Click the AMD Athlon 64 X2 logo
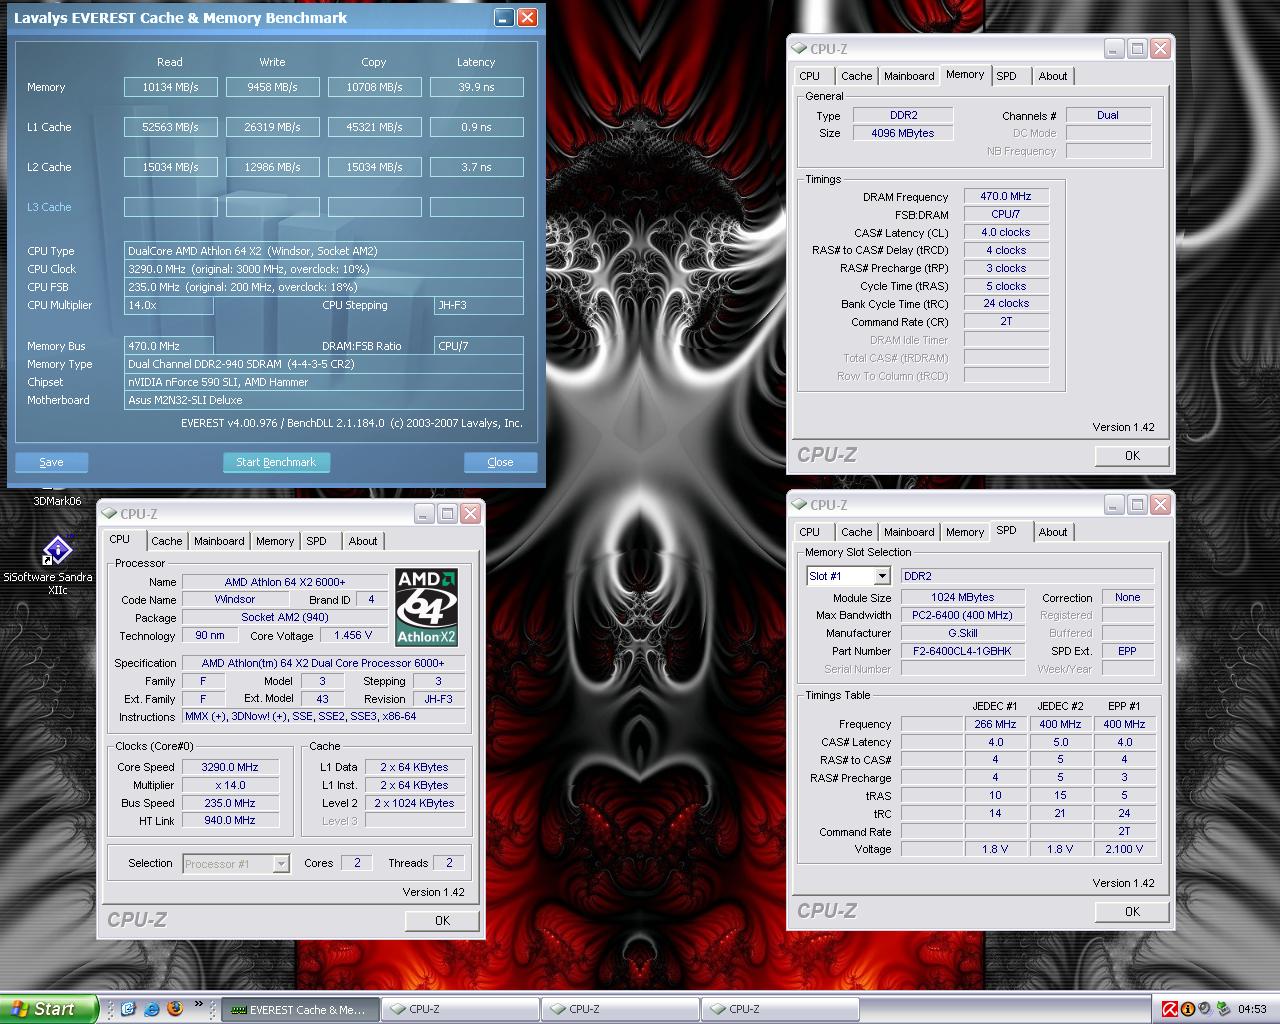1280x1024 pixels. coord(427,608)
